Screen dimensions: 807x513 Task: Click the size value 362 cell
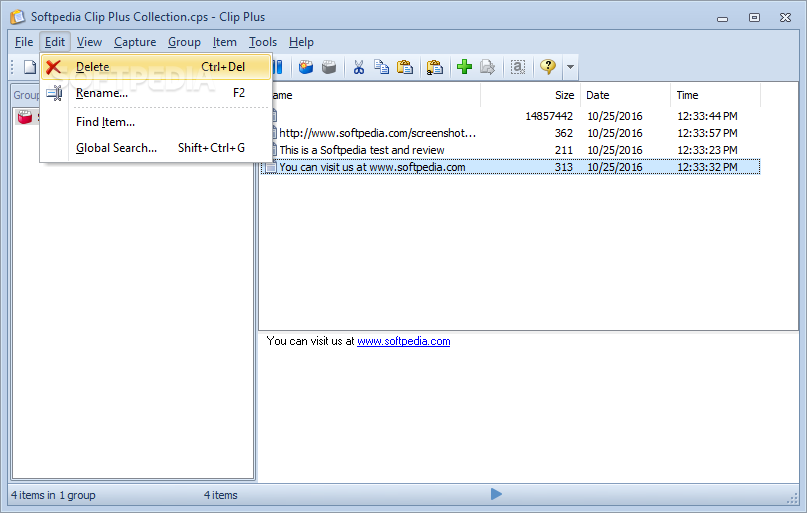coord(564,133)
